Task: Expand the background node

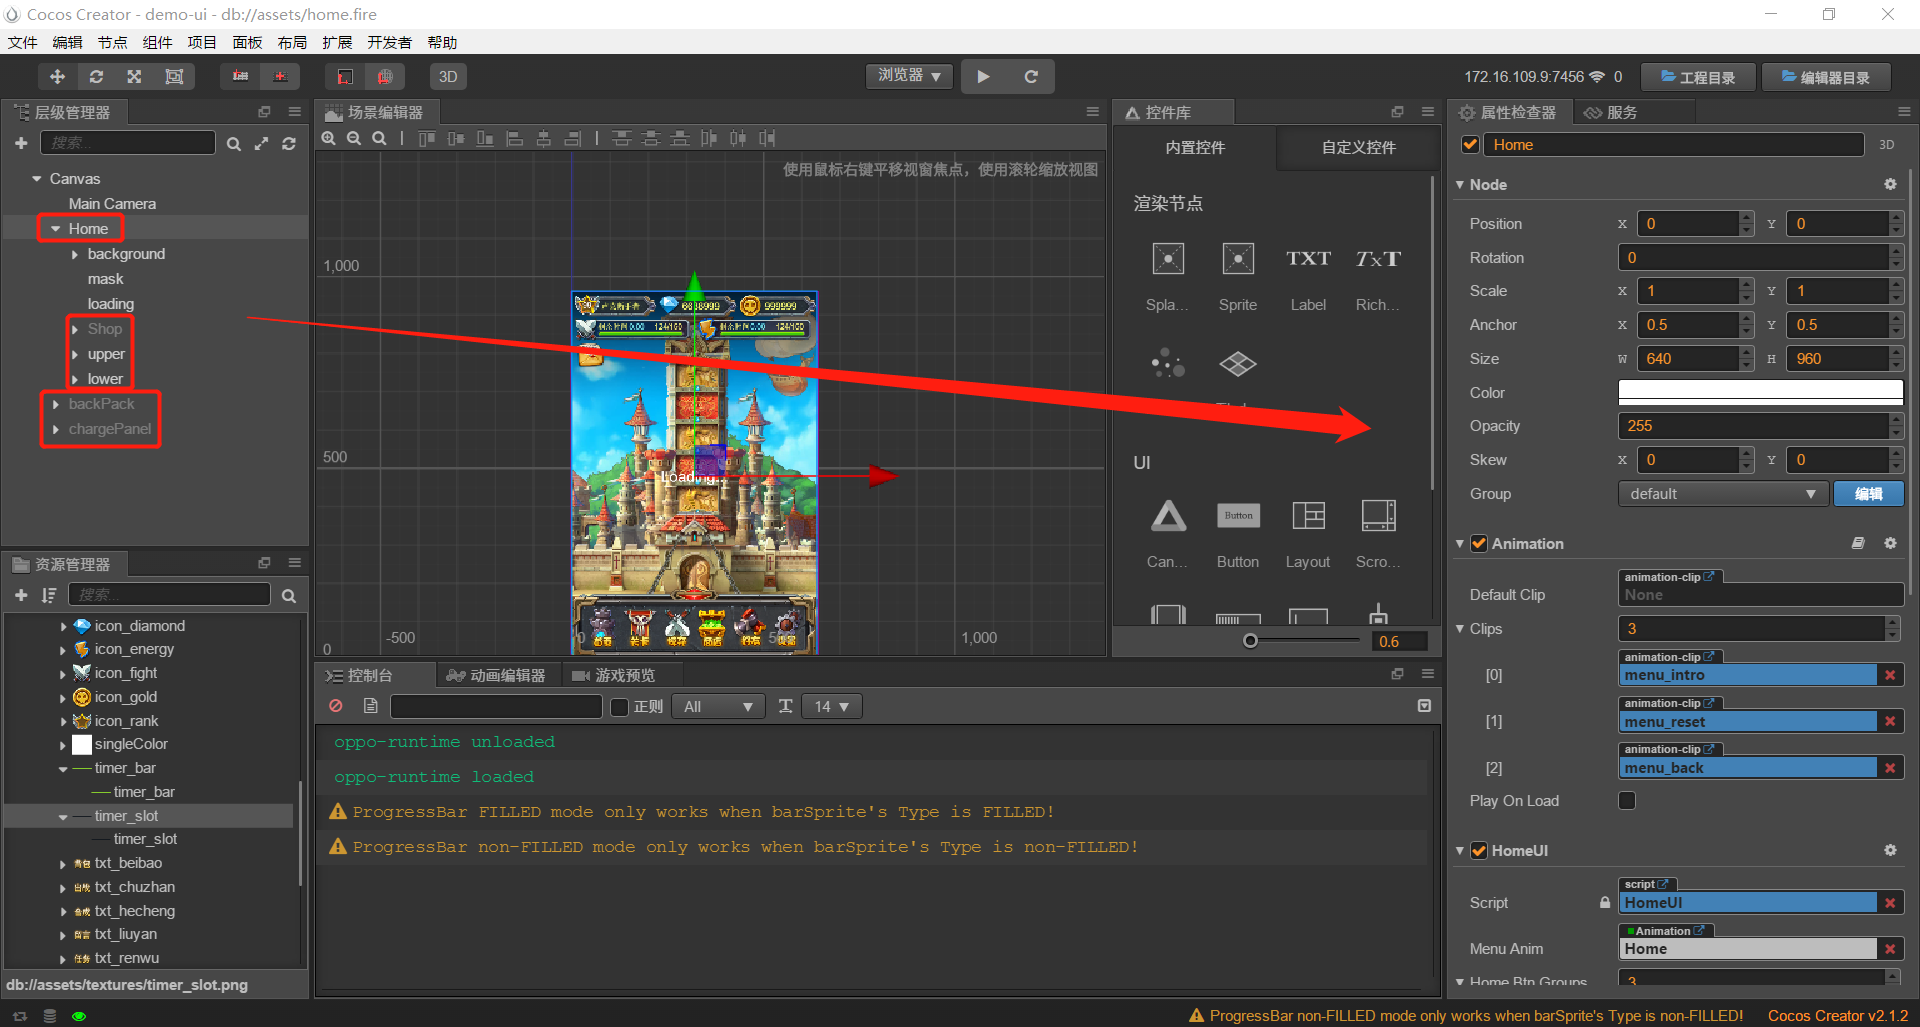Action: tap(75, 254)
